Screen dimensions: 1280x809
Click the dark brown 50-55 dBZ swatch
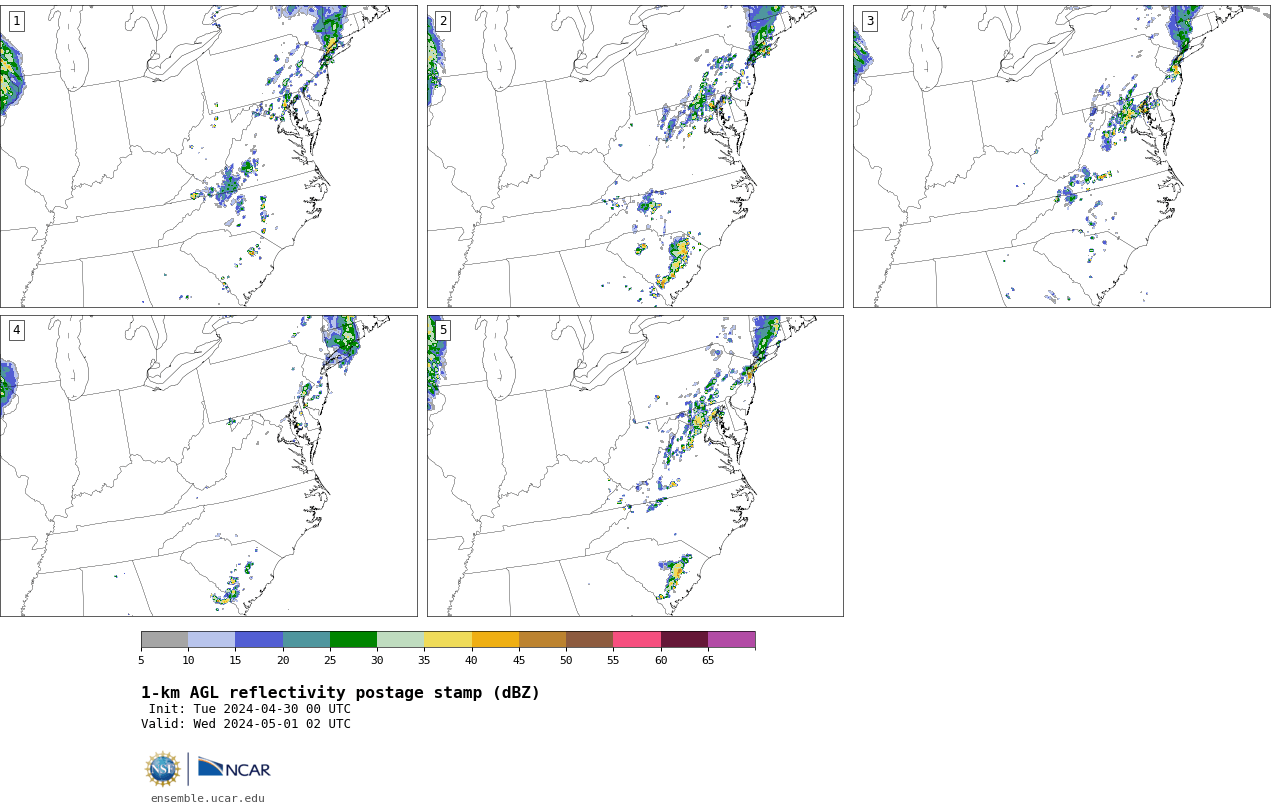click(x=589, y=640)
